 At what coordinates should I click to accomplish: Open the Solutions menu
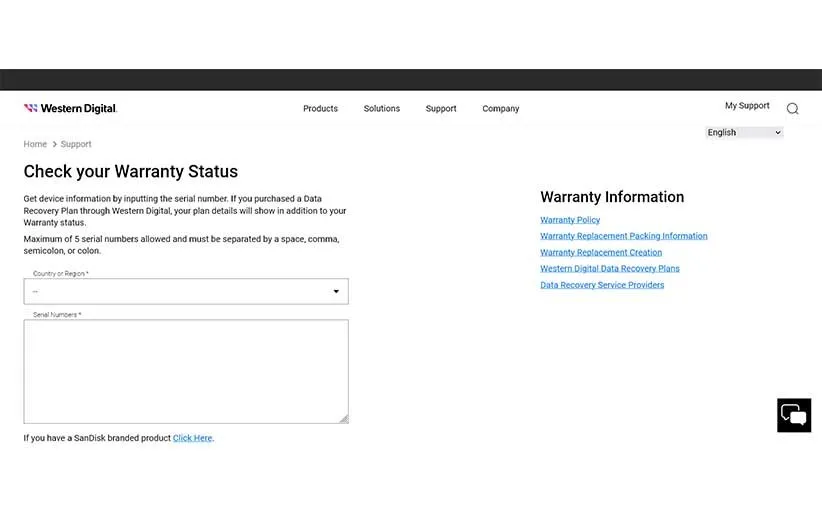tap(381, 109)
